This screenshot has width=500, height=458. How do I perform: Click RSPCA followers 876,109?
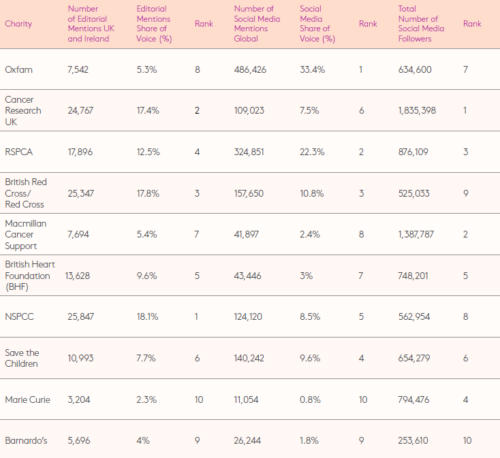[x=413, y=152]
